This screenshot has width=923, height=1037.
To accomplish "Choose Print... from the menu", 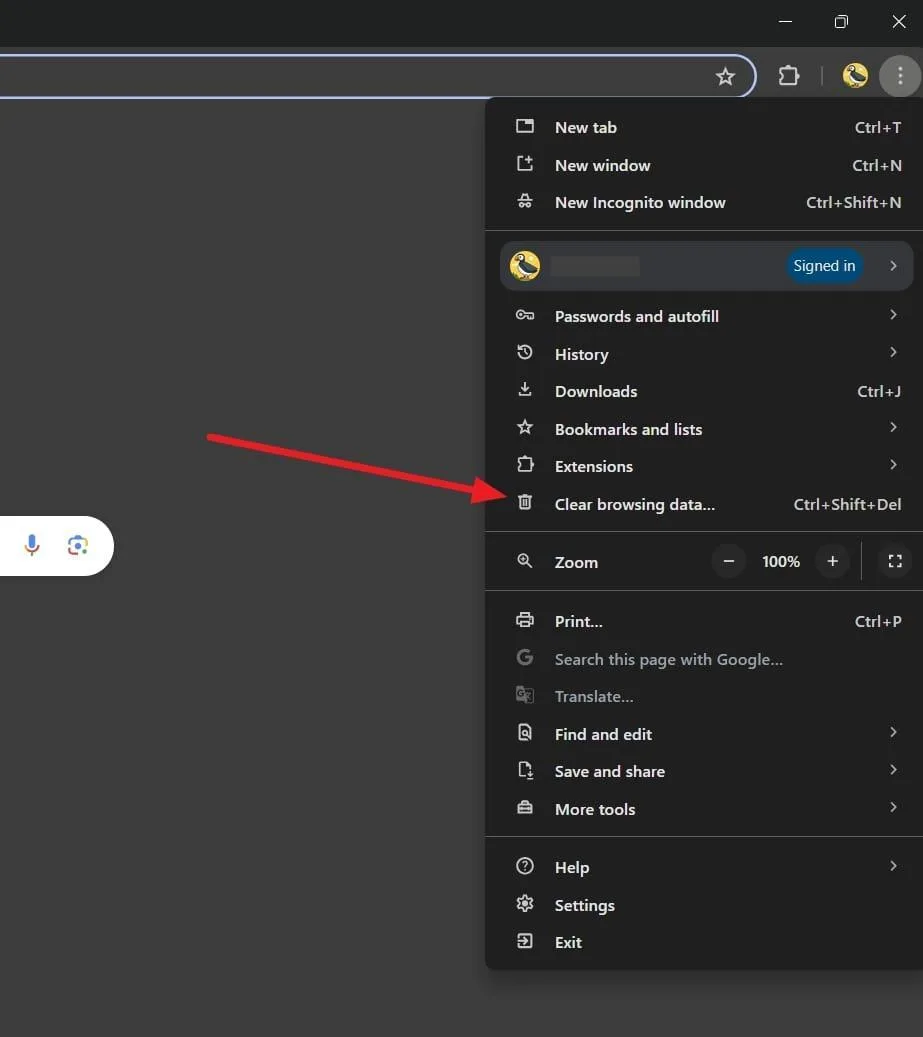I will pyautogui.click(x=579, y=621).
